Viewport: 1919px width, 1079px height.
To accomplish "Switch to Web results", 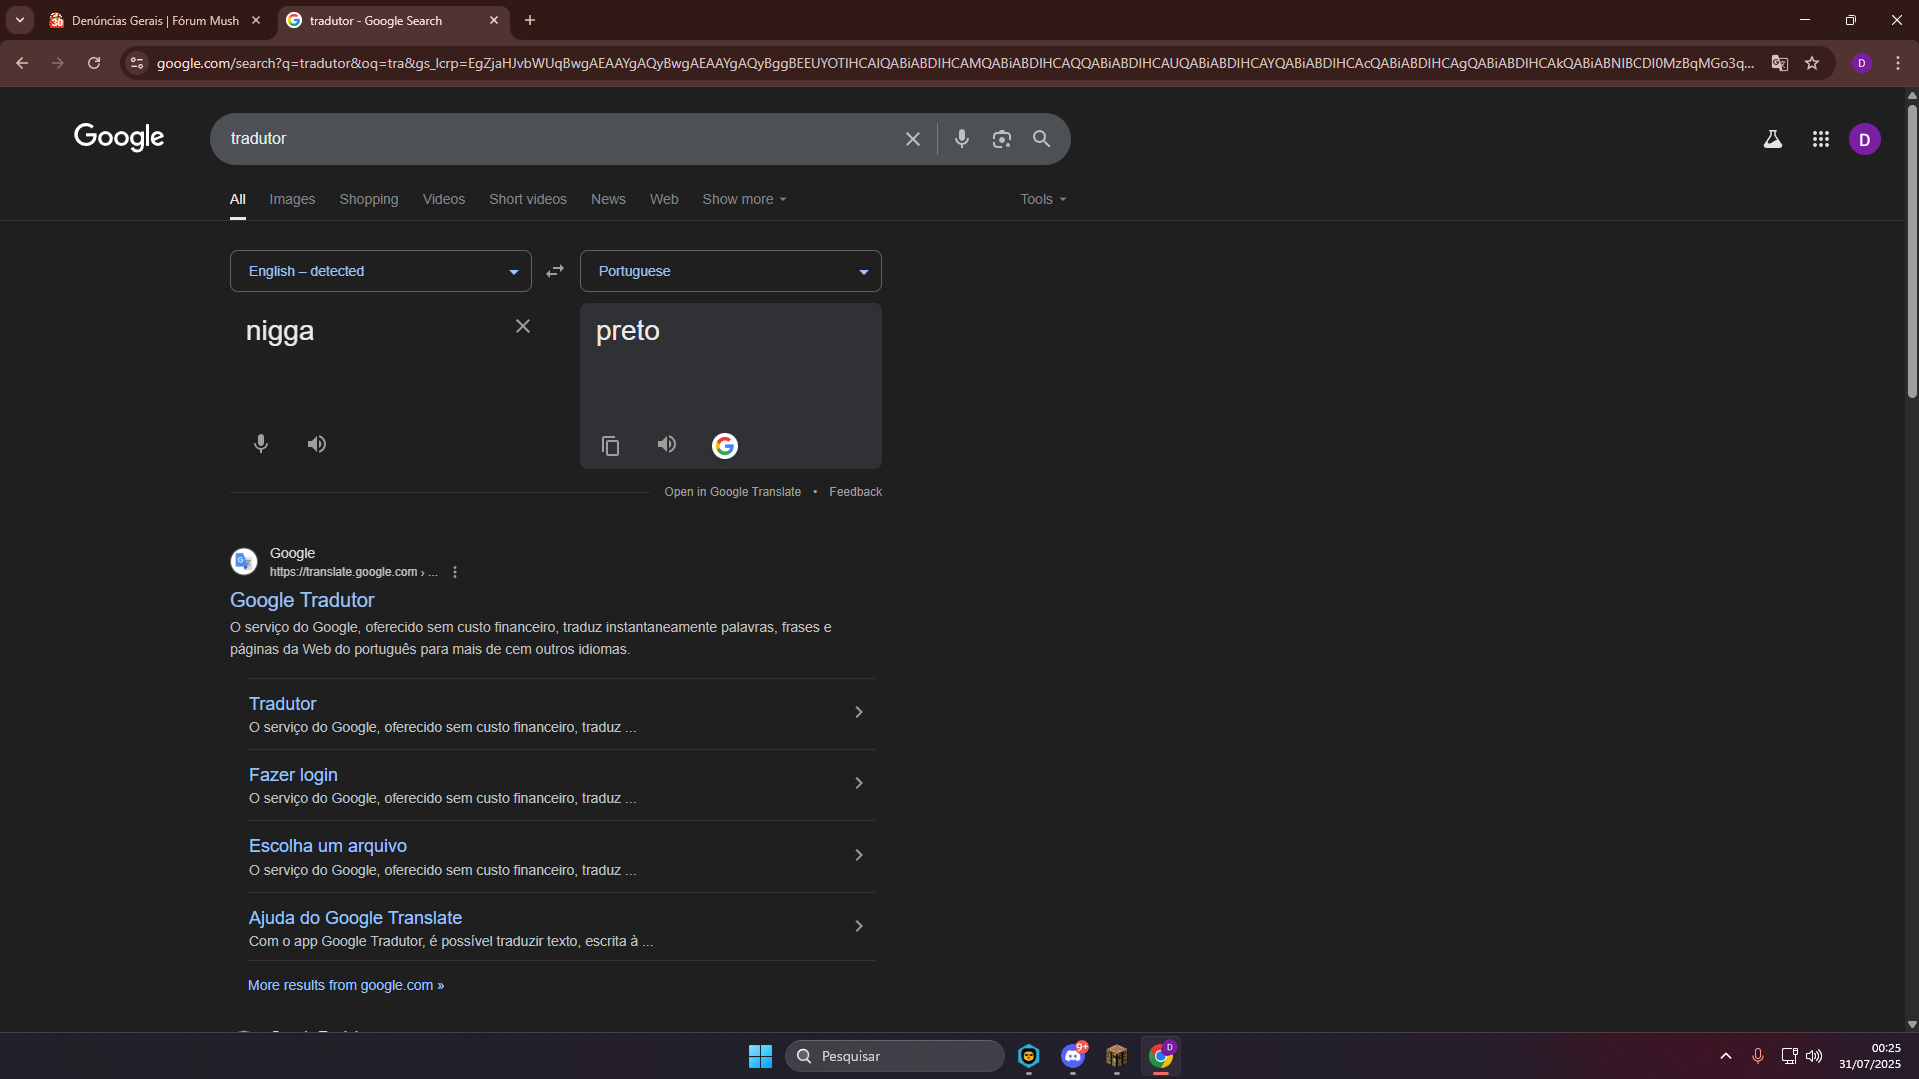I will pyautogui.click(x=664, y=199).
